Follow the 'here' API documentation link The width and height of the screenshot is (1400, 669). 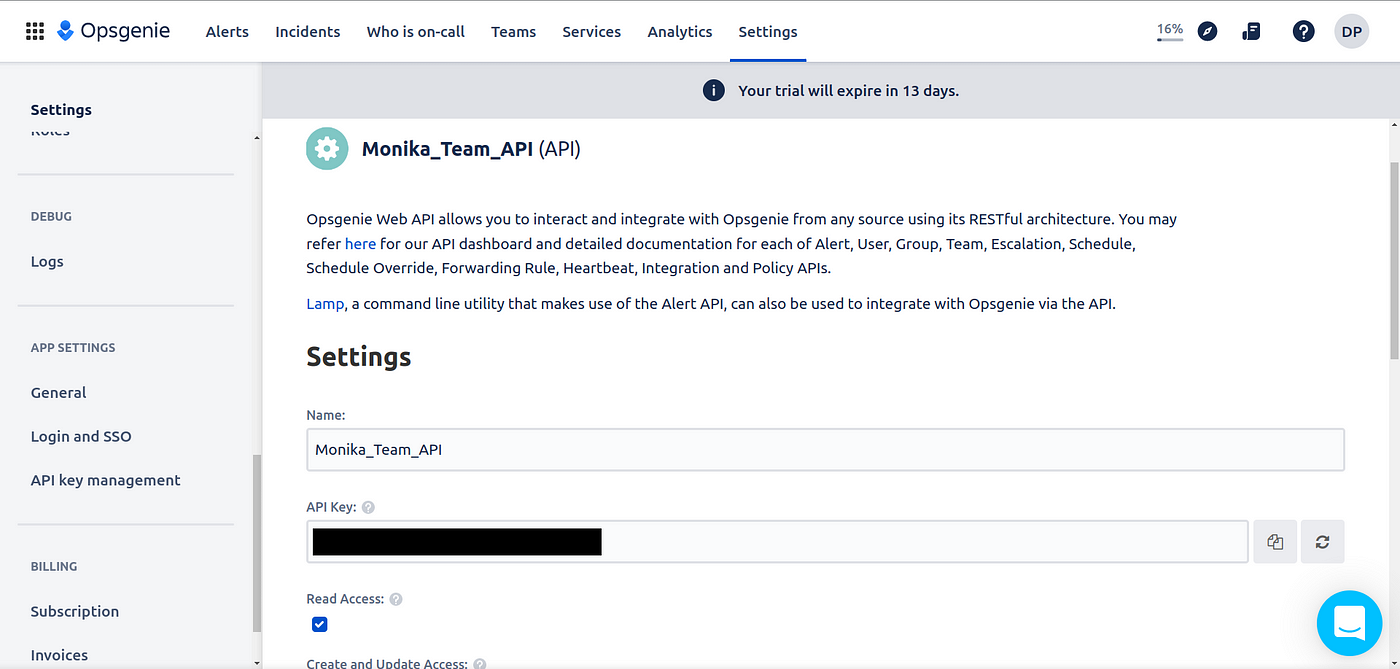tap(360, 243)
